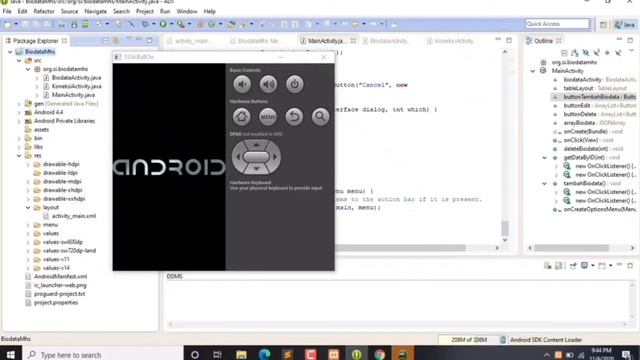Collapse tambahBiodata in the Outline

click(544, 184)
